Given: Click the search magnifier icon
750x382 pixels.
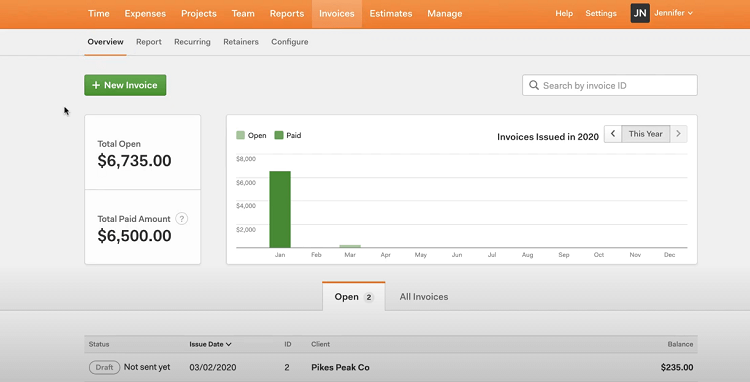Looking at the screenshot, I should [534, 85].
